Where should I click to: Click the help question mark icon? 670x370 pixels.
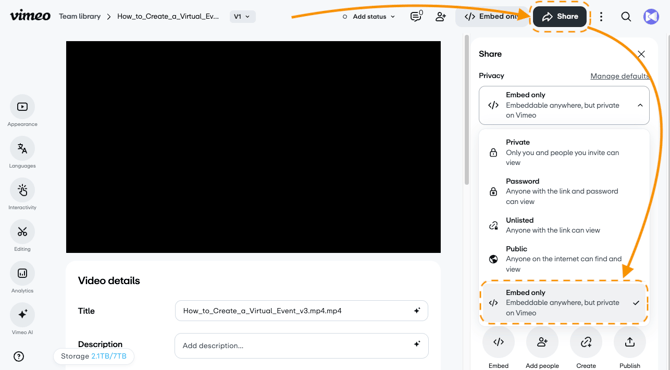pos(19,356)
